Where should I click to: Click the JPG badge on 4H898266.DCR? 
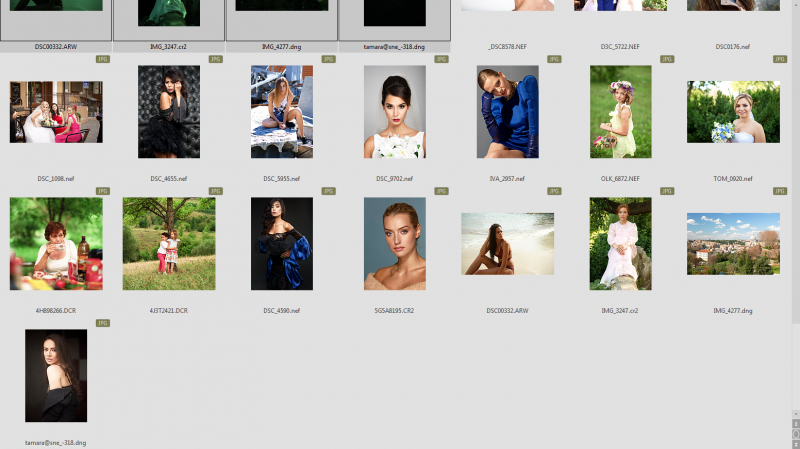coord(103,191)
